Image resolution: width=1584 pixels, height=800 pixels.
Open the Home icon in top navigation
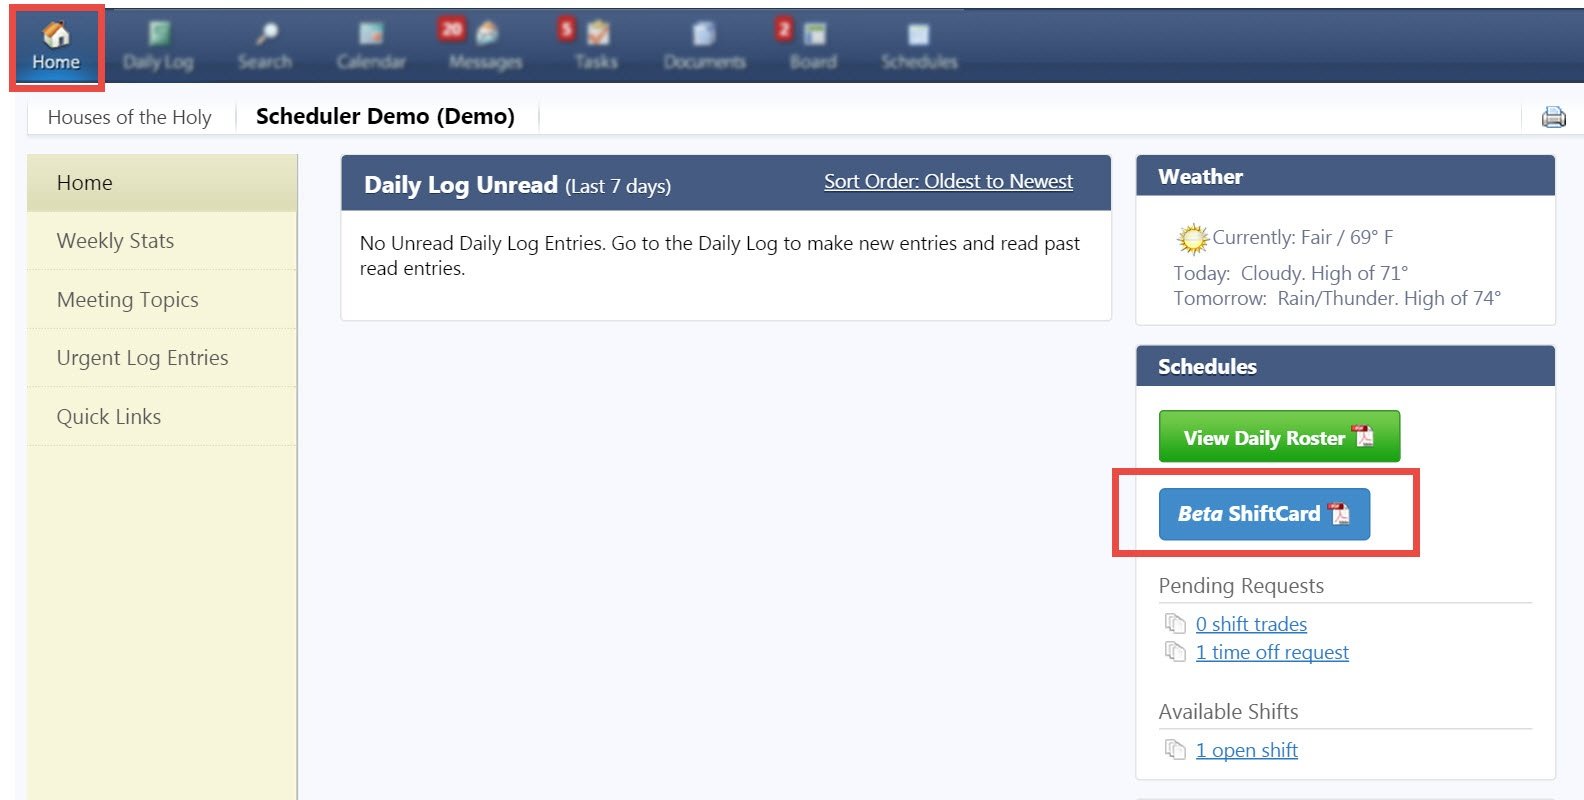click(x=56, y=47)
